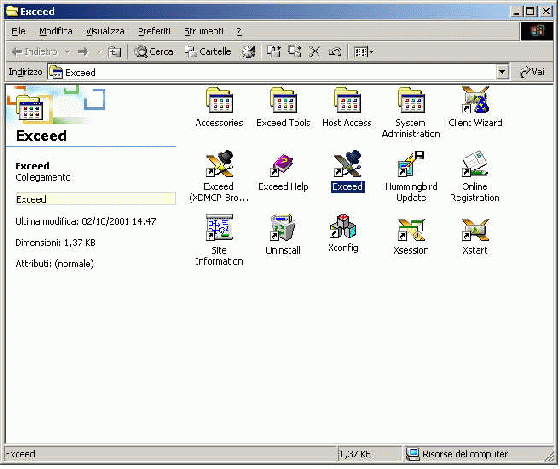Screen dimensions: 560x469
Task: Click the Dimensioni 1,37 KB text
Action: [x=55, y=243]
